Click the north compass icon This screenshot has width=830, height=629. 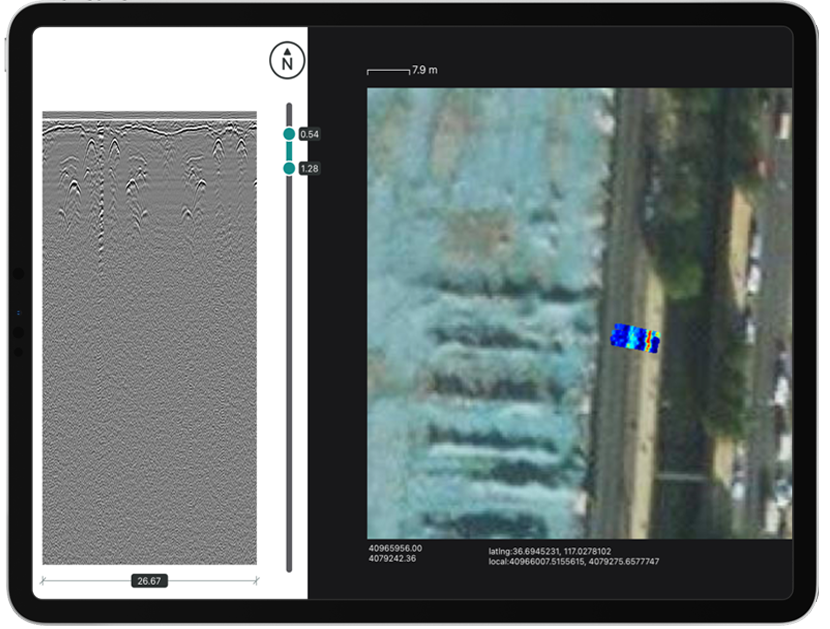point(287,60)
